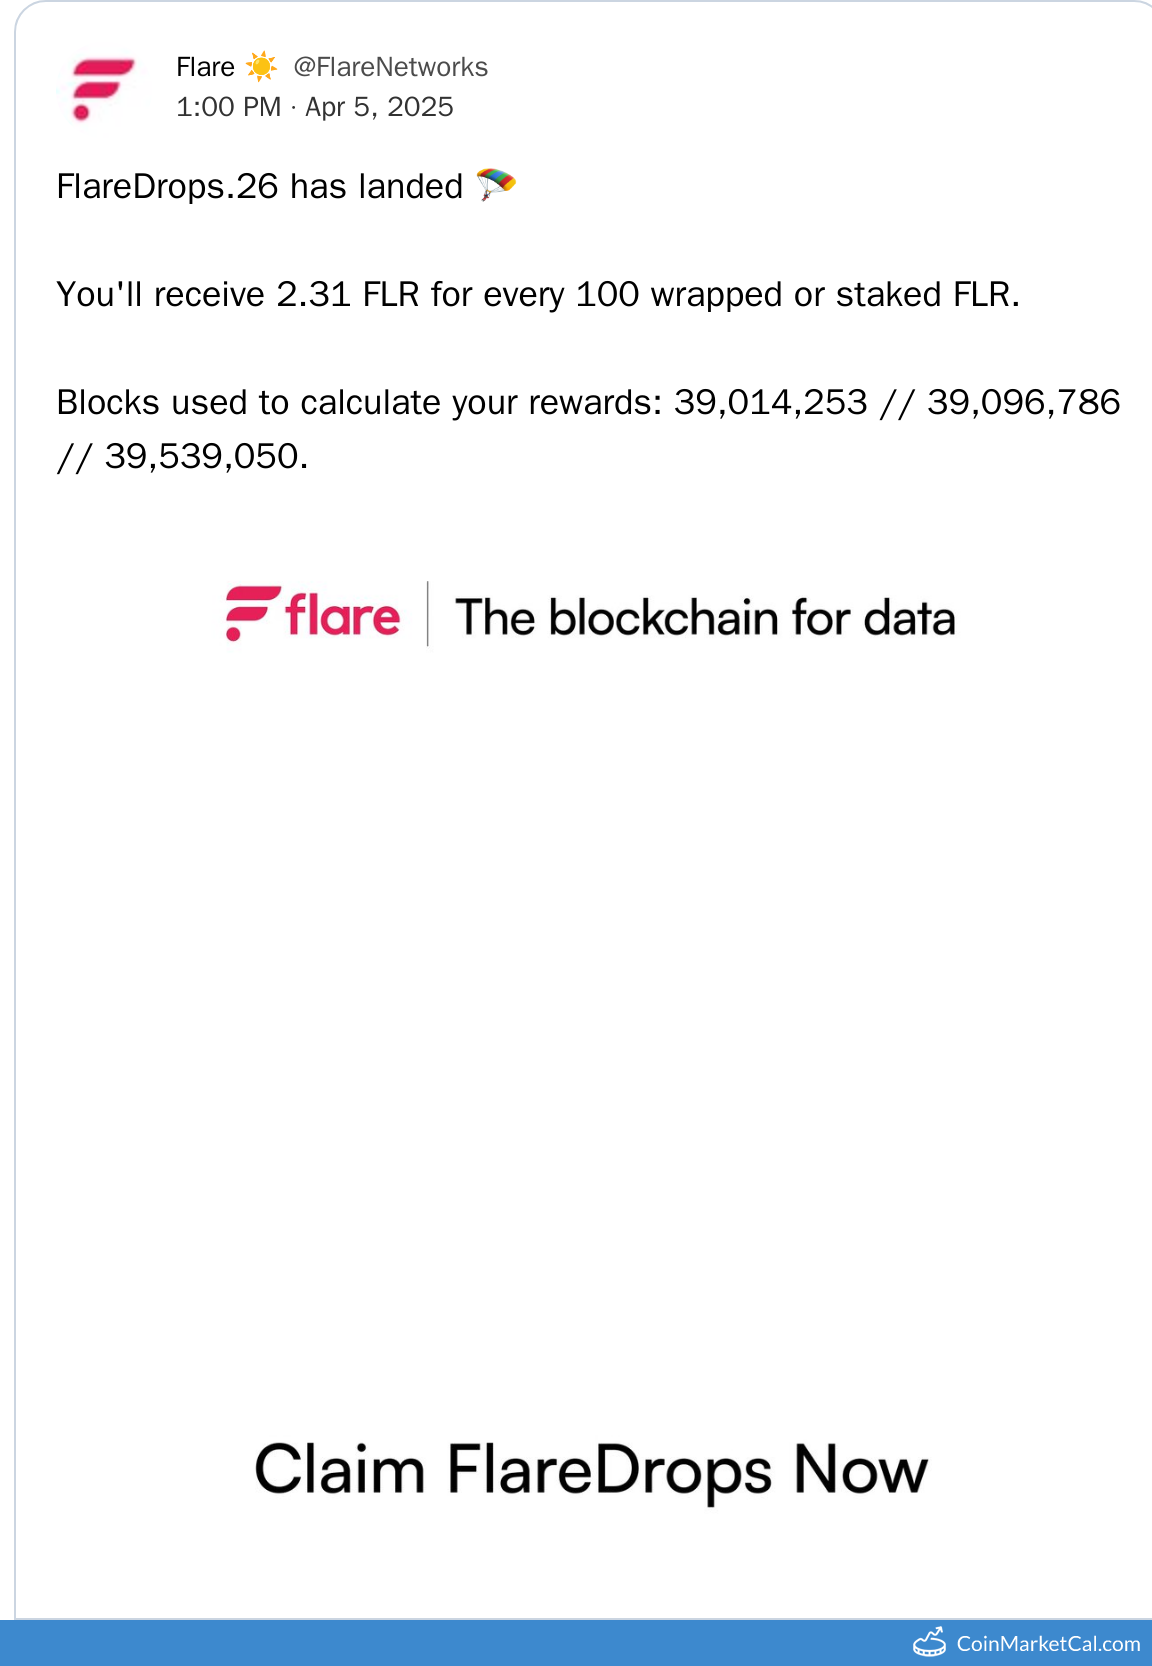Click the 1:00 PM post time
The image size is (1152, 1666).
[x=228, y=107]
